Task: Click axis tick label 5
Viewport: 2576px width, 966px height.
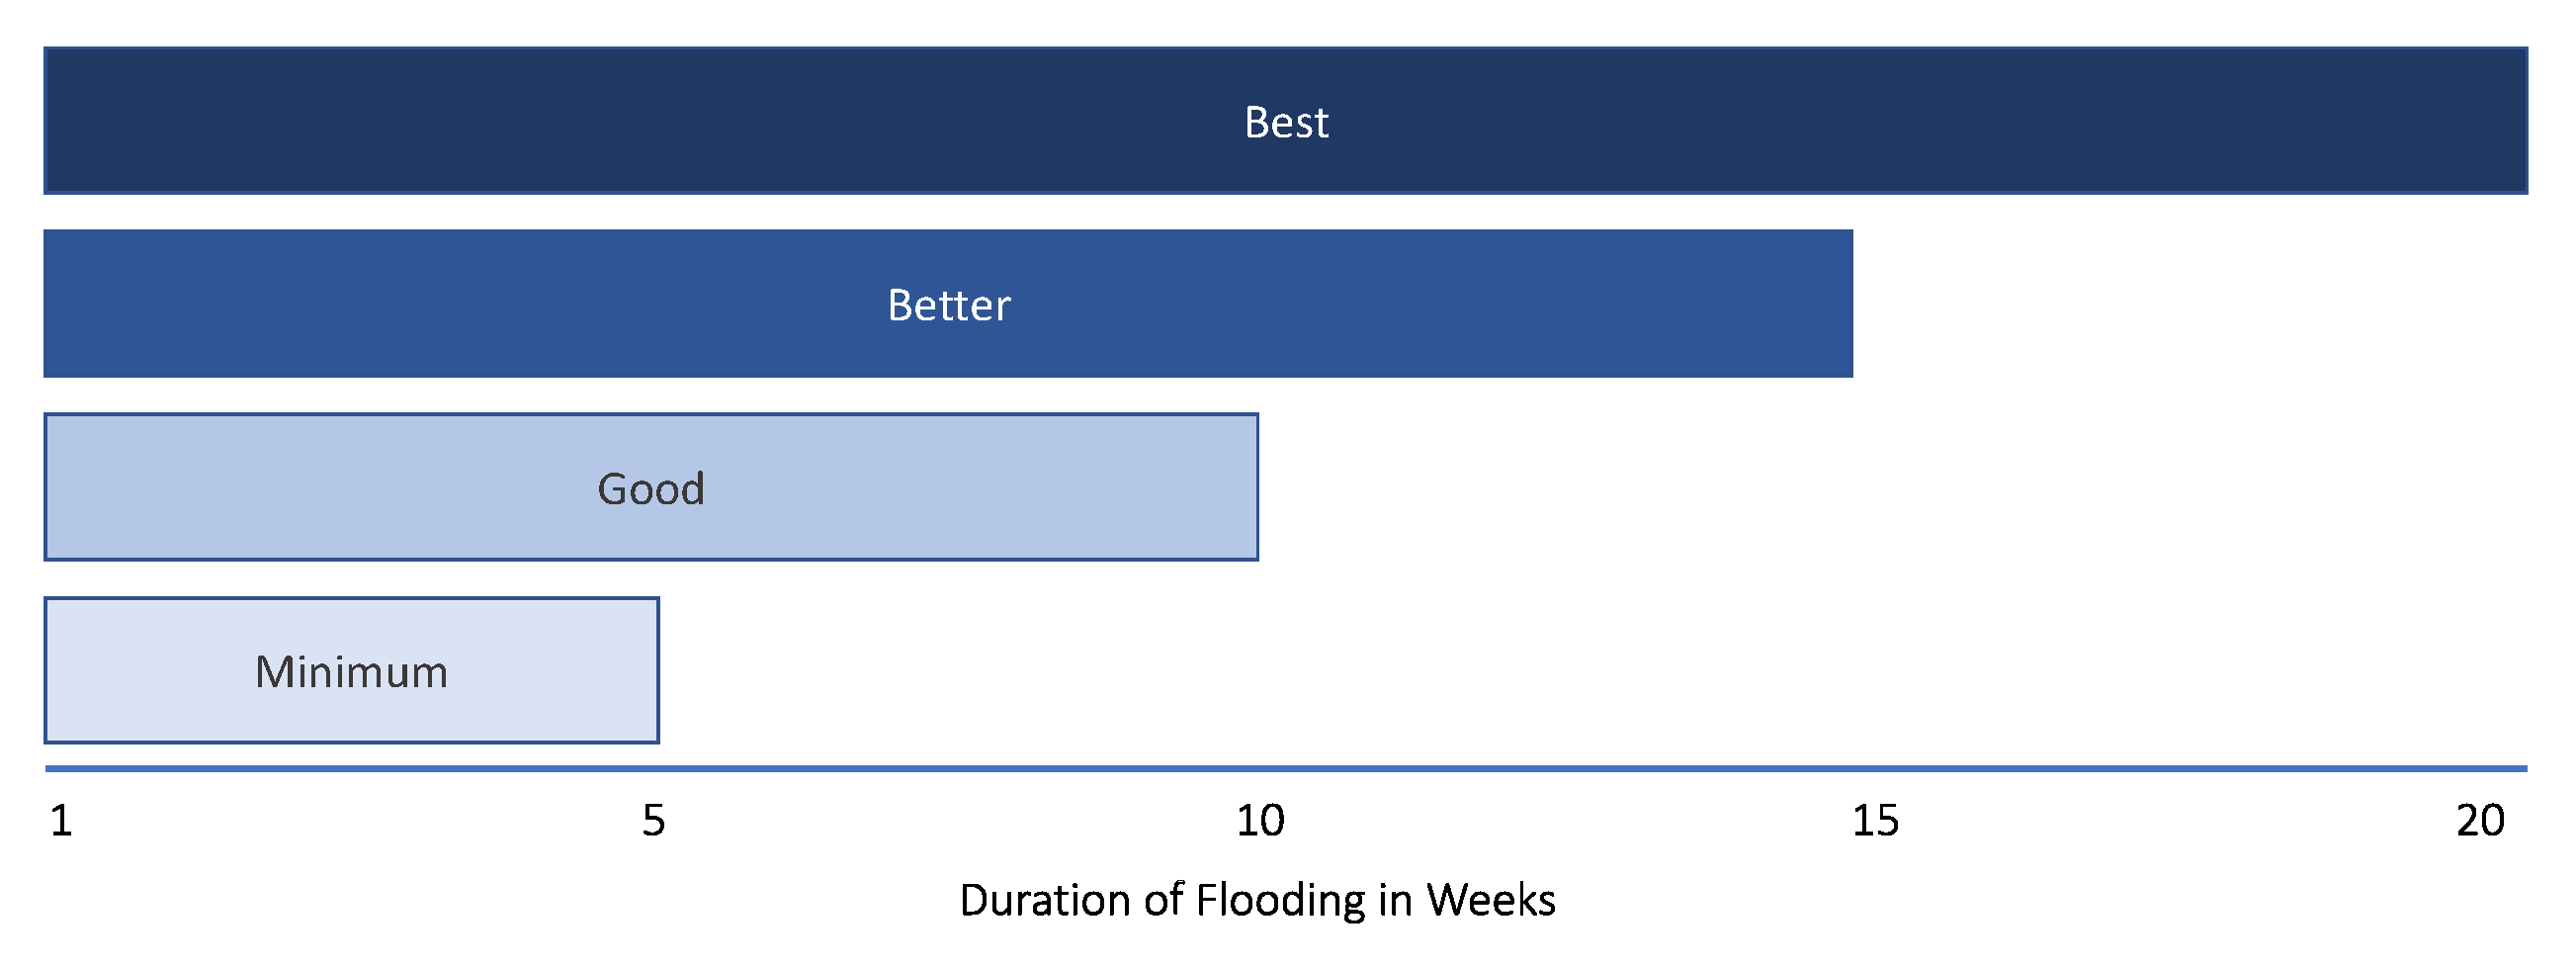Action: [653, 821]
